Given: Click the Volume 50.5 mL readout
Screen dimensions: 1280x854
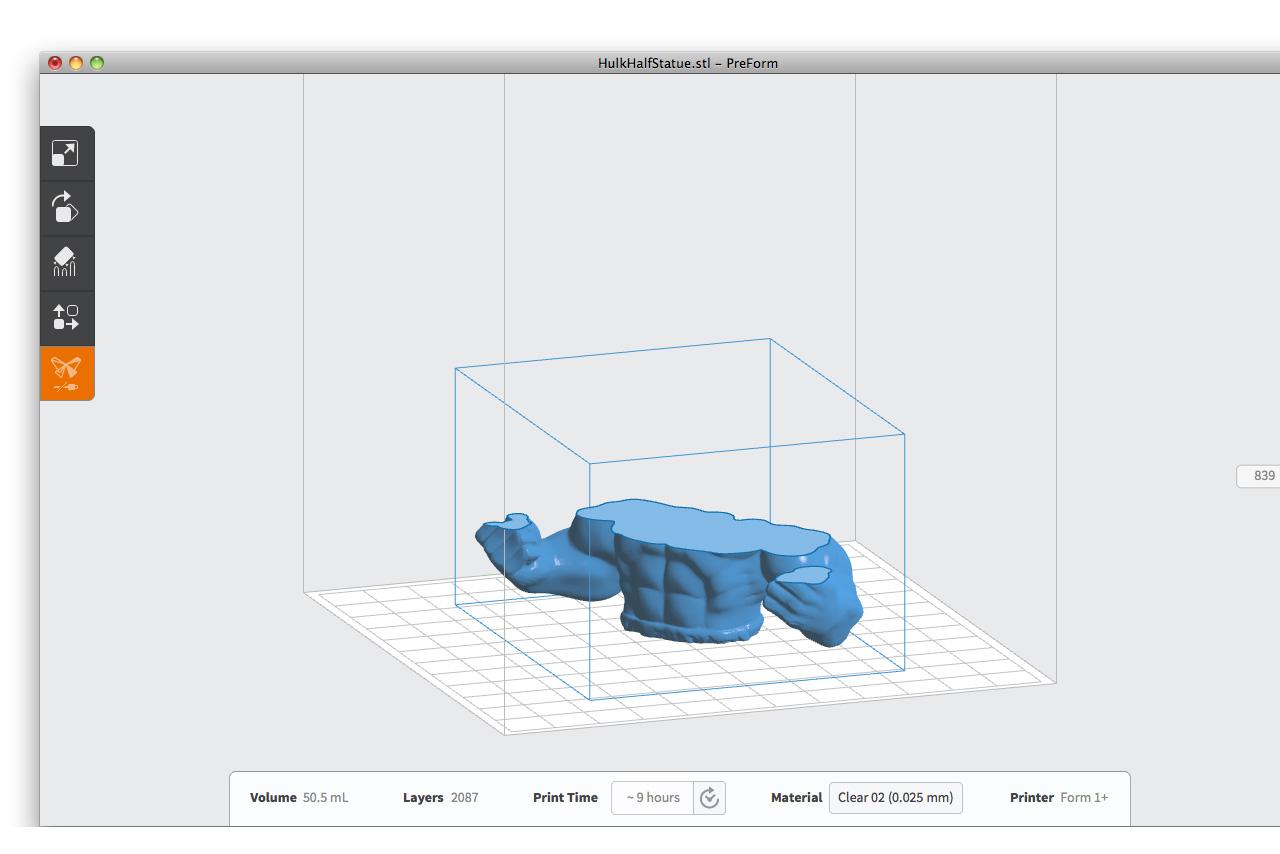Looking at the screenshot, I should (x=299, y=798).
